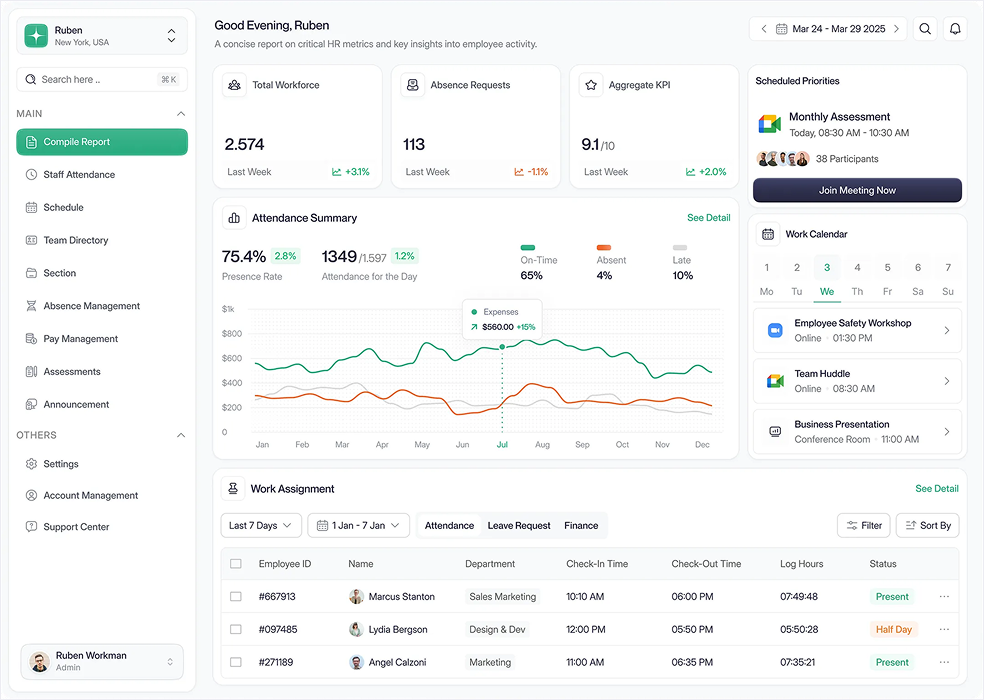The width and height of the screenshot is (984, 700).
Task: Check the box for employee #097485
Action: click(x=236, y=629)
